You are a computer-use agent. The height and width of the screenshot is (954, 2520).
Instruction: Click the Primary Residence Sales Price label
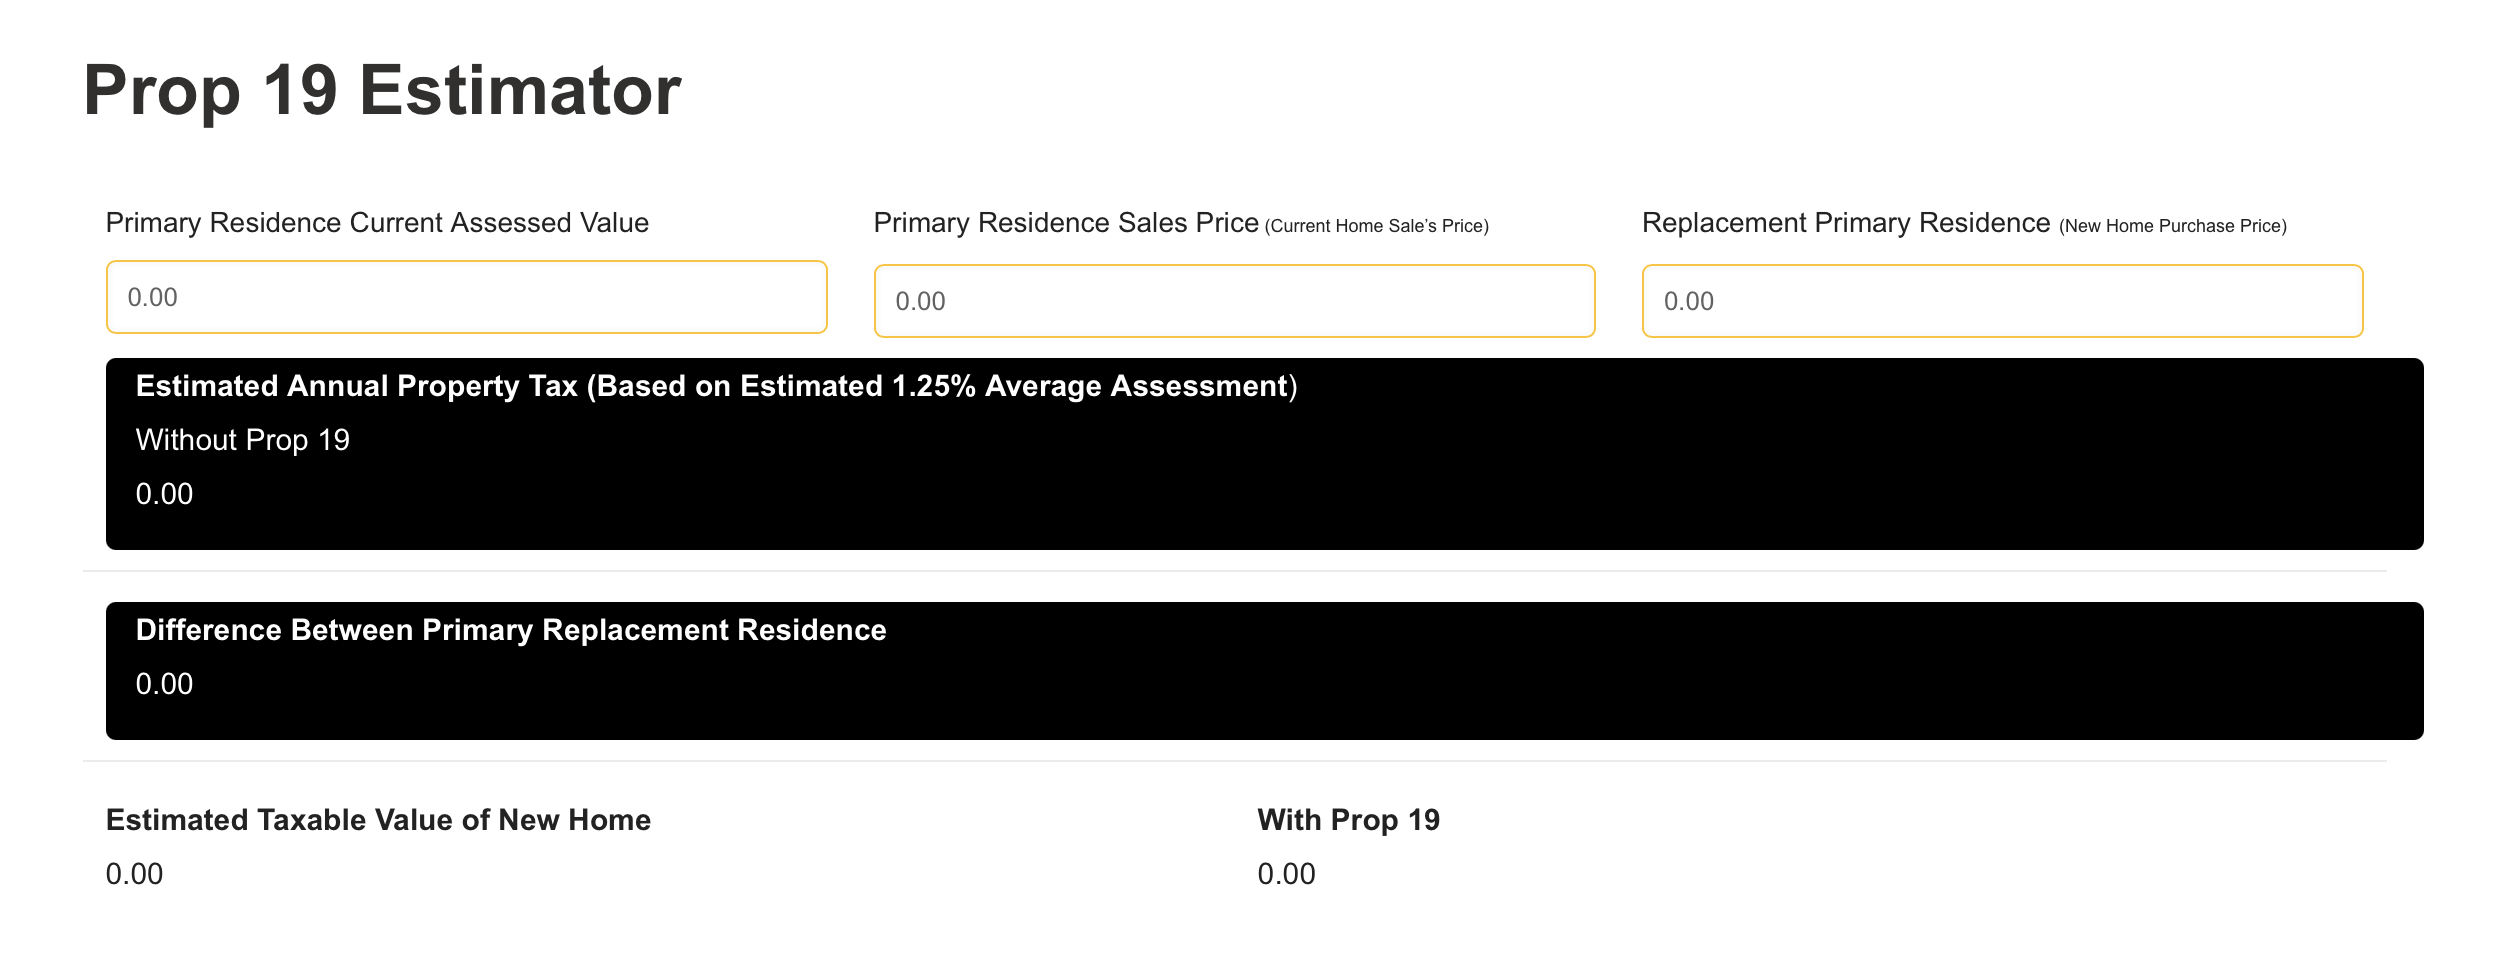[x=1065, y=223]
